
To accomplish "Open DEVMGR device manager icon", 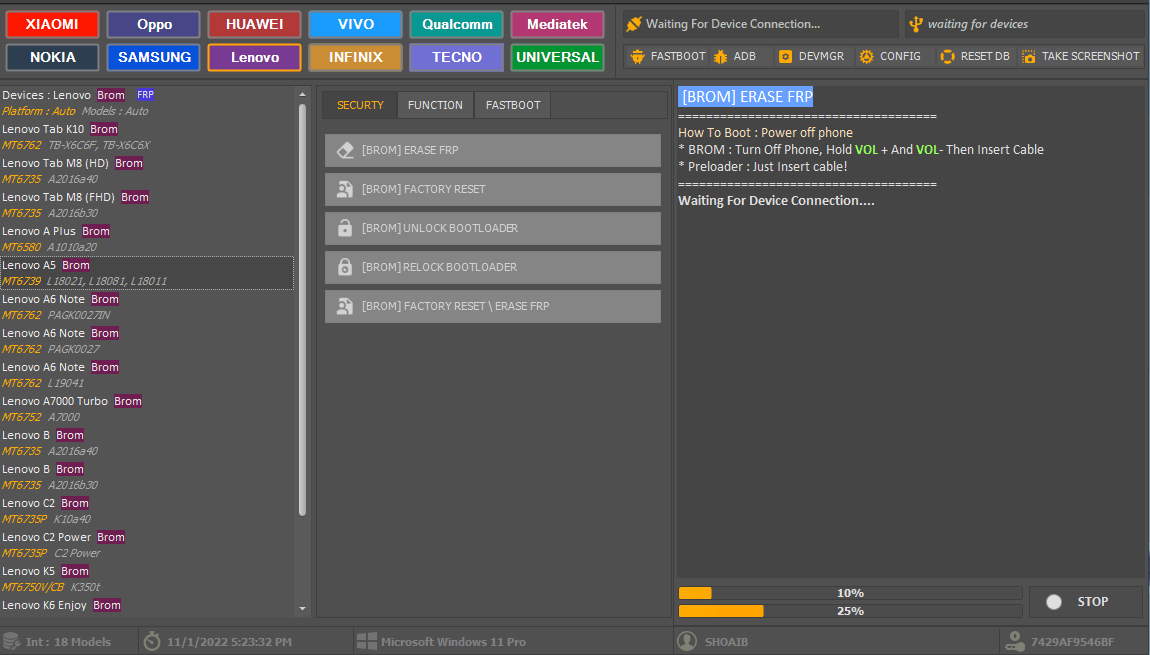I will coord(785,57).
